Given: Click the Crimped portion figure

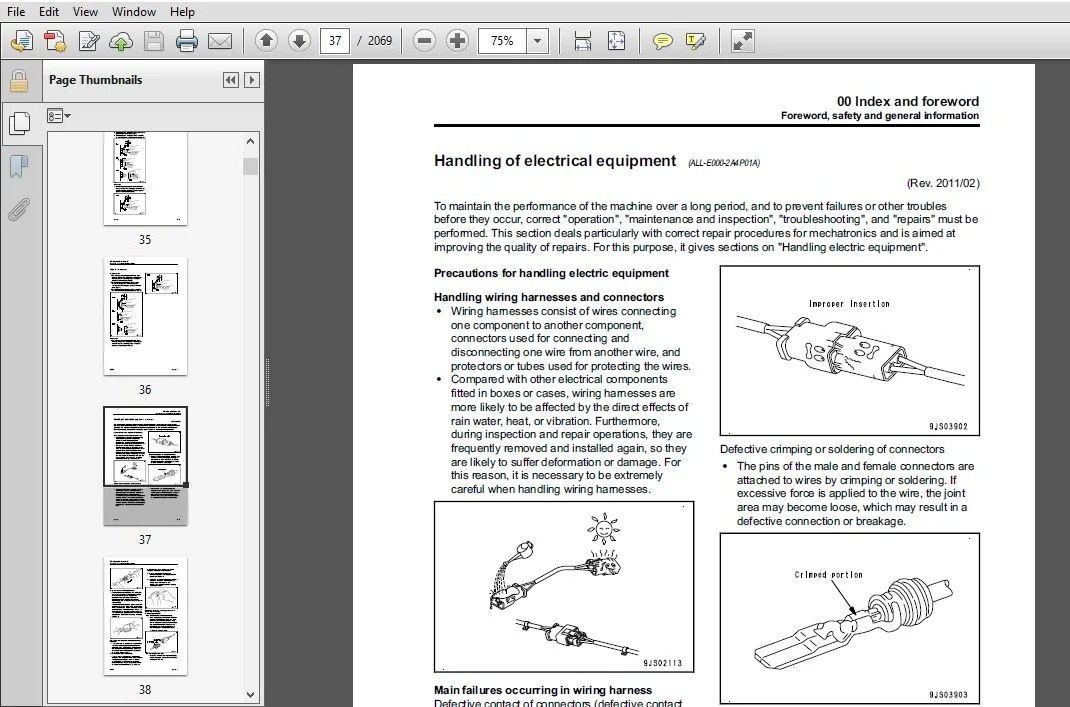Looking at the screenshot, I should [850, 618].
